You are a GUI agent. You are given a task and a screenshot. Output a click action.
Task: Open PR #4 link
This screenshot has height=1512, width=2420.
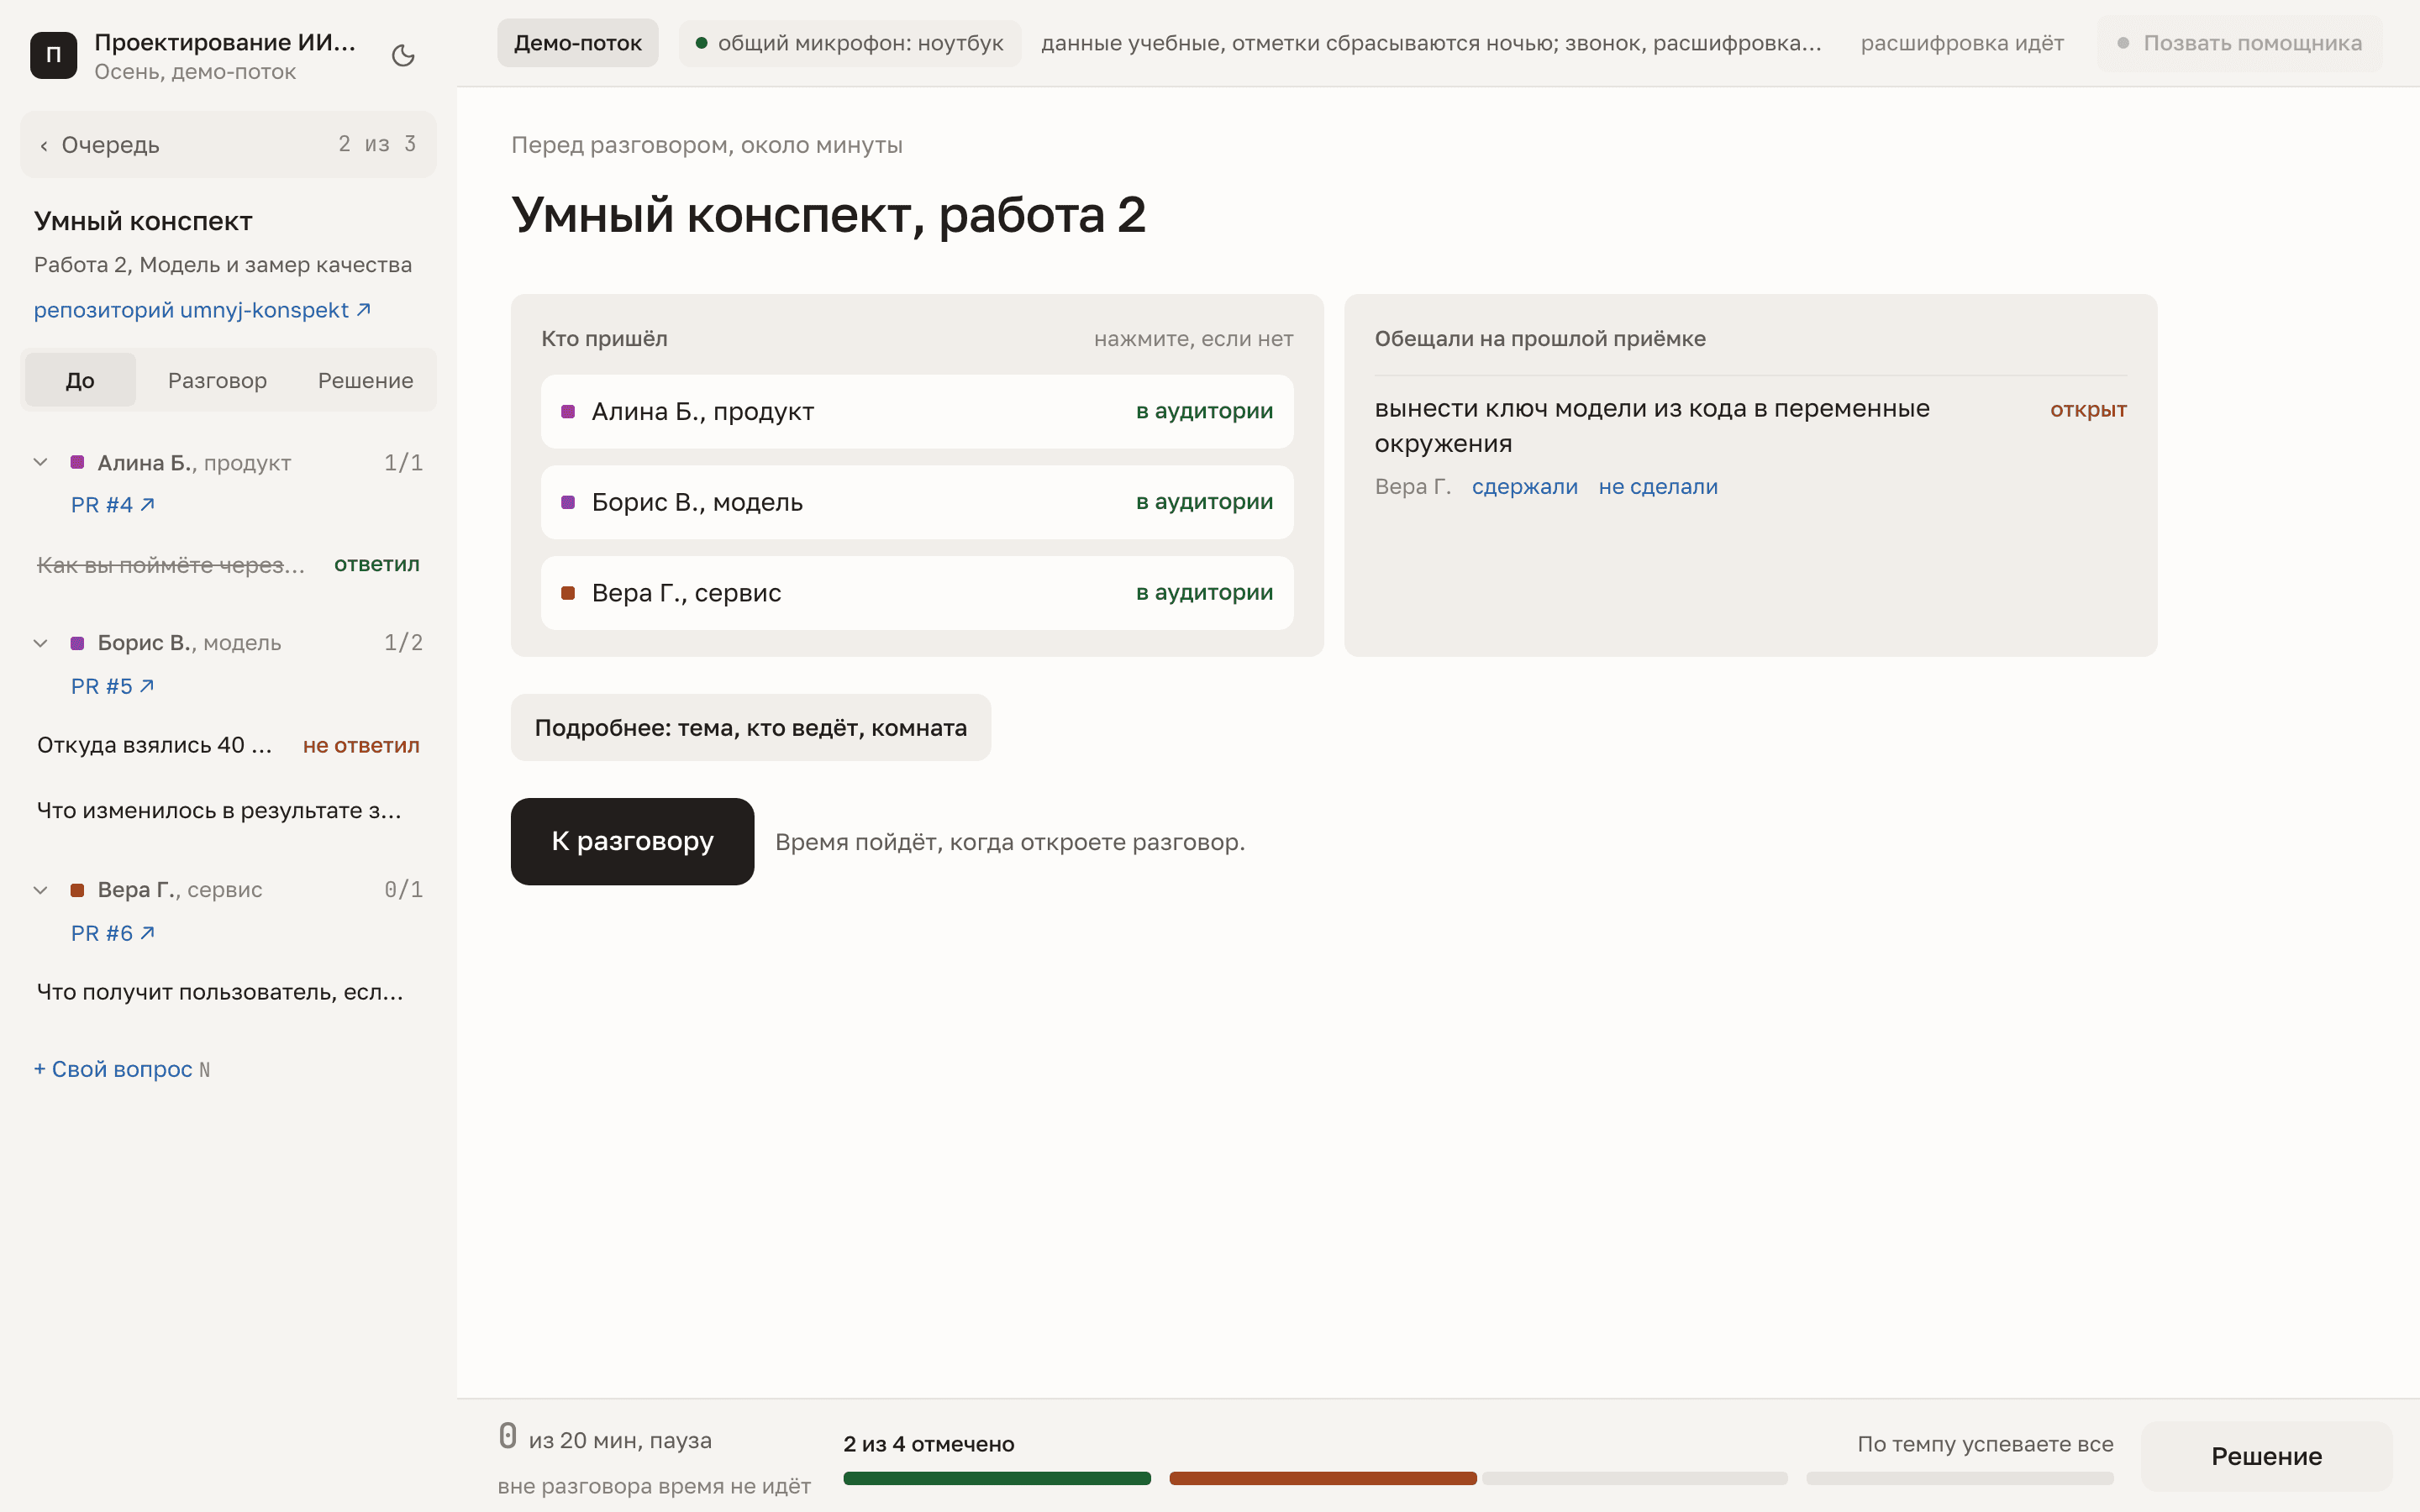pyautogui.click(x=113, y=505)
